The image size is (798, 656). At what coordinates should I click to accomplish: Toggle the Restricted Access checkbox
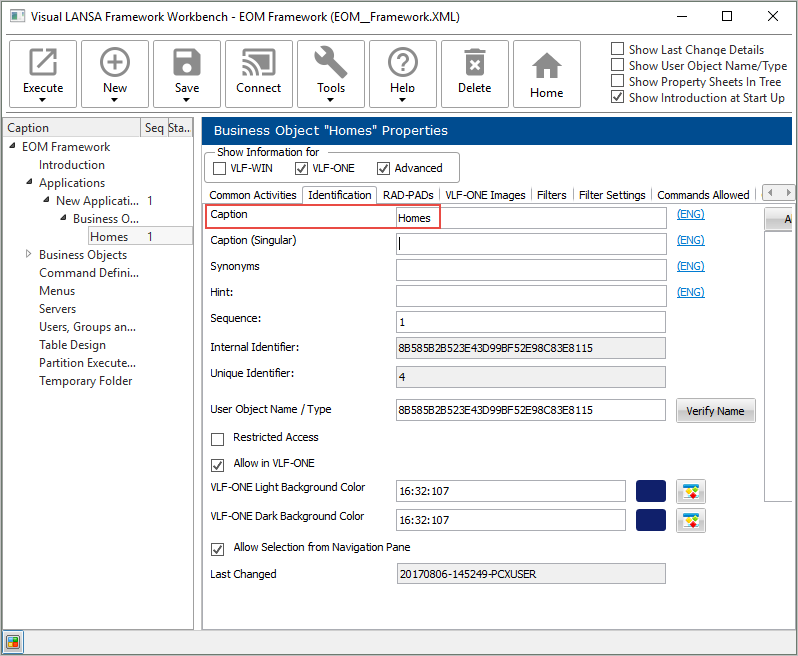tap(218, 438)
